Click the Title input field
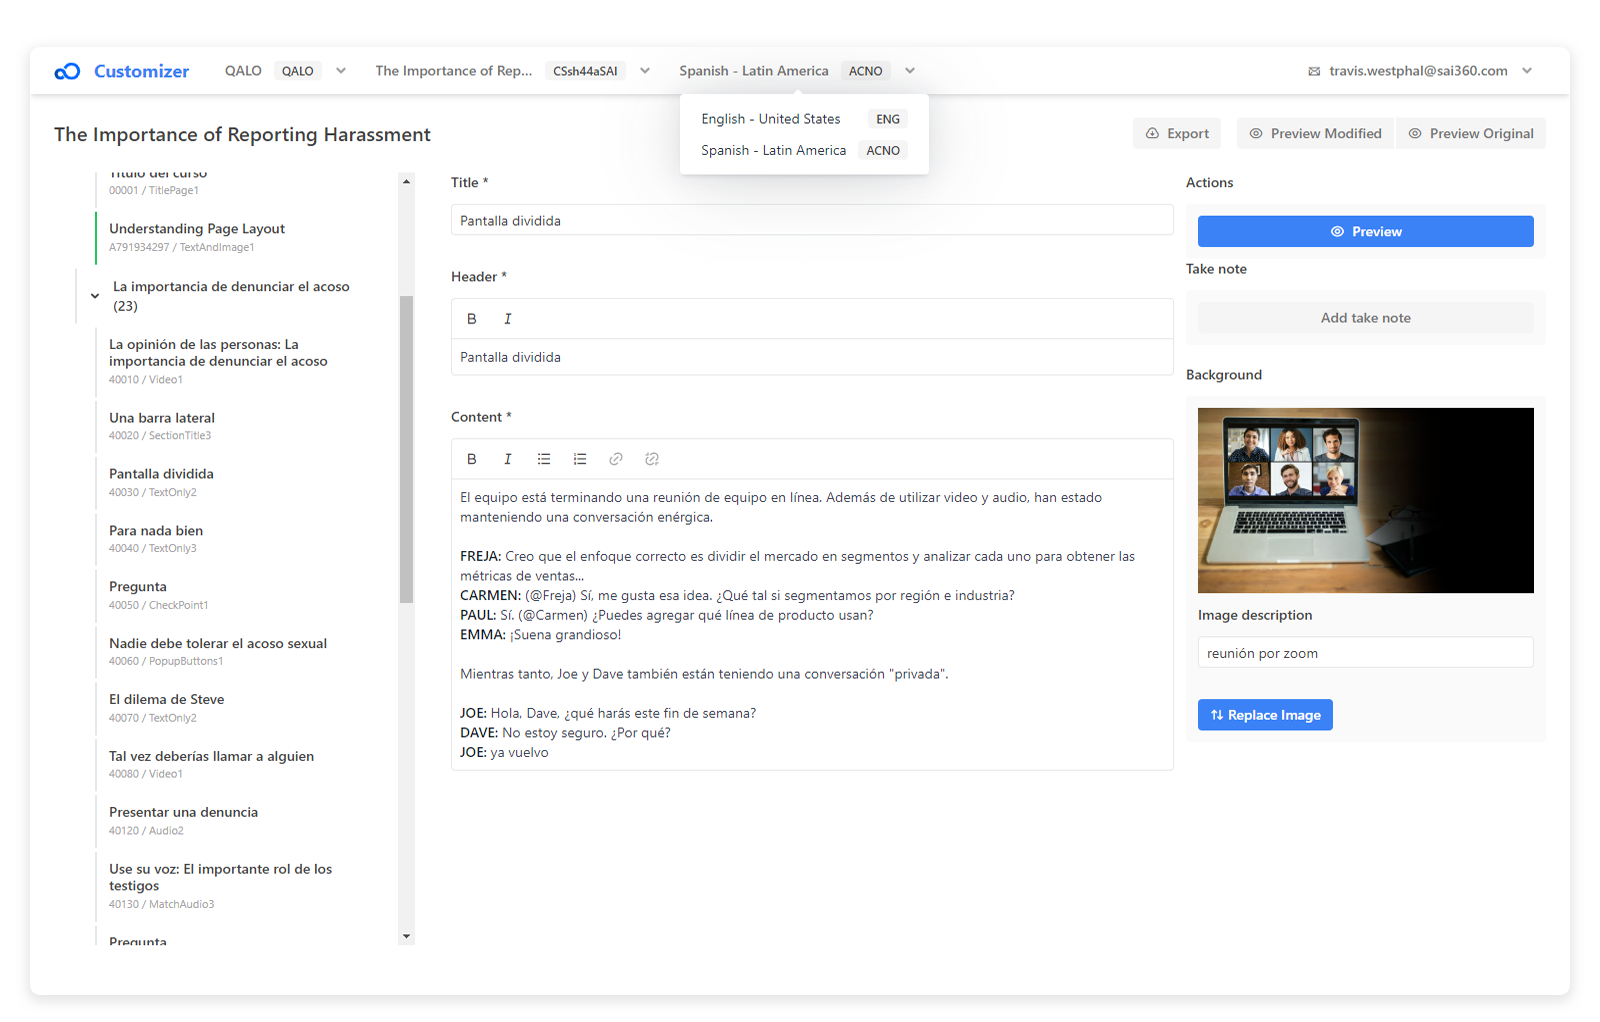This screenshot has height=1022, width=1600. coord(812,220)
